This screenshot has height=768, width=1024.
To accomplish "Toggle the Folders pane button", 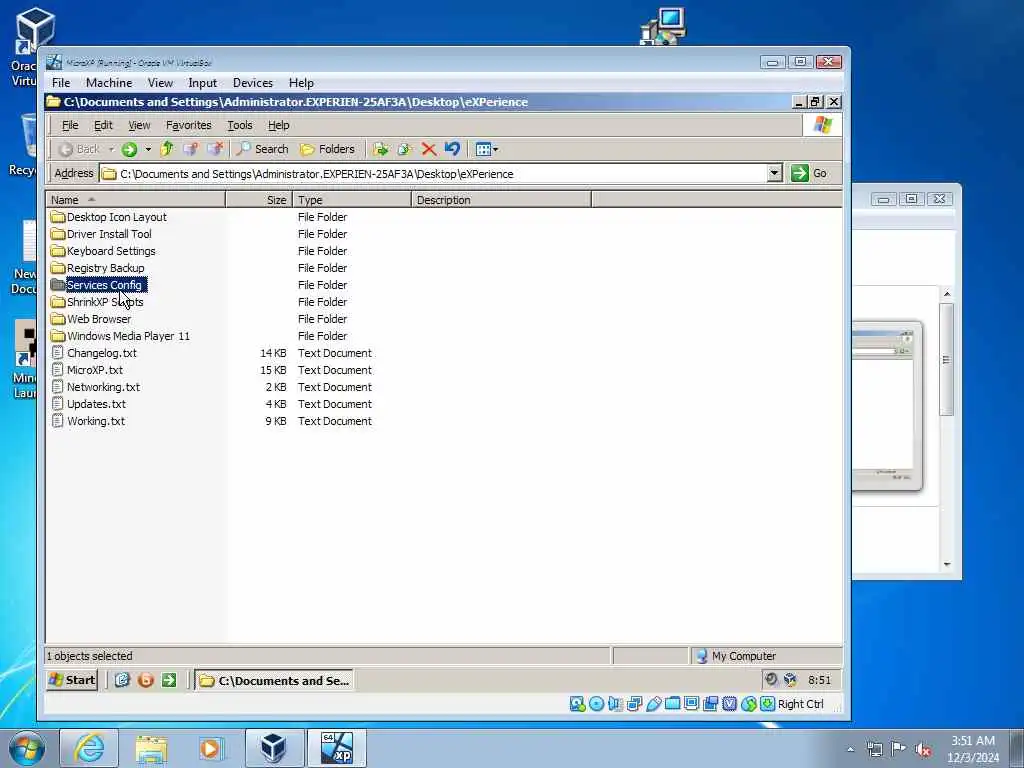I will (327, 150).
